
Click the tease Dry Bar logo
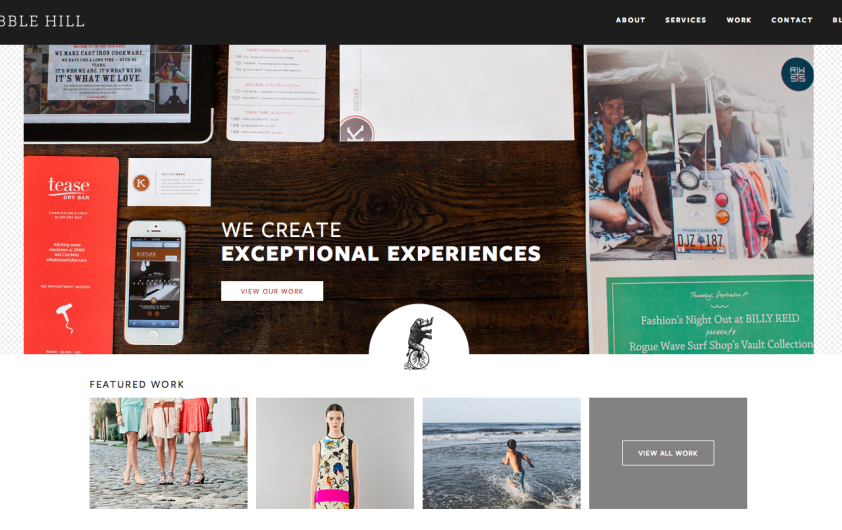click(x=69, y=187)
